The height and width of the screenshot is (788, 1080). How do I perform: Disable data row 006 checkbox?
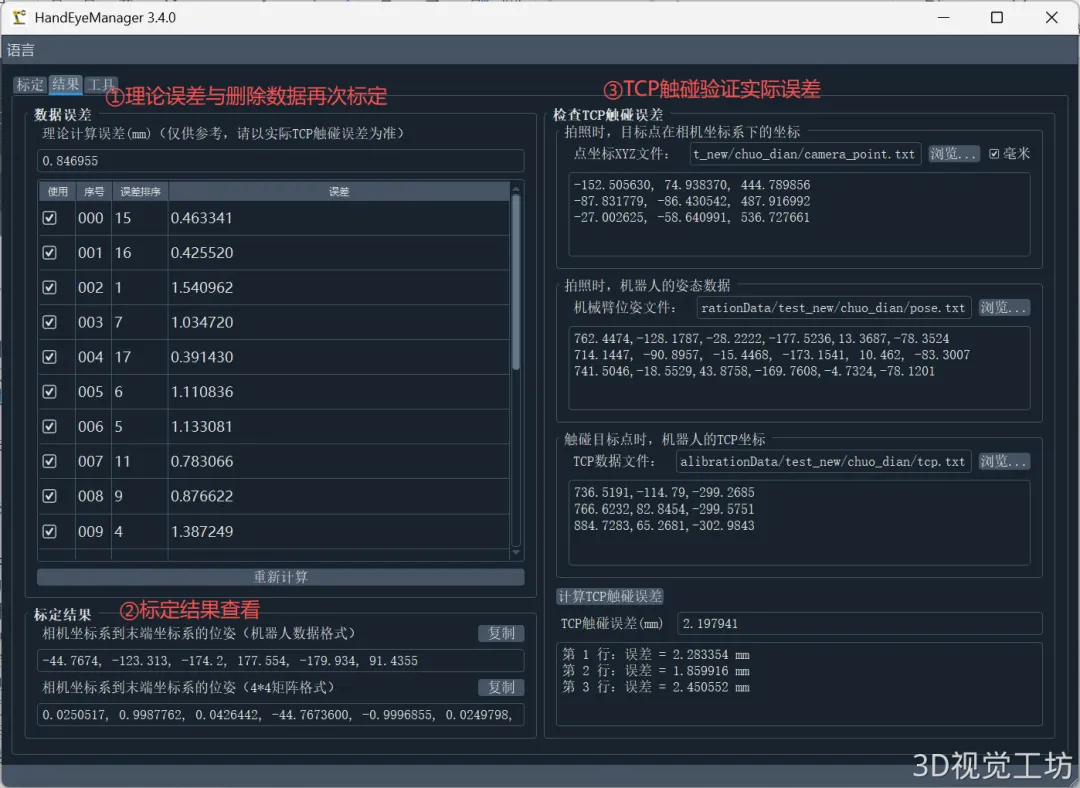click(x=50, y=426)
